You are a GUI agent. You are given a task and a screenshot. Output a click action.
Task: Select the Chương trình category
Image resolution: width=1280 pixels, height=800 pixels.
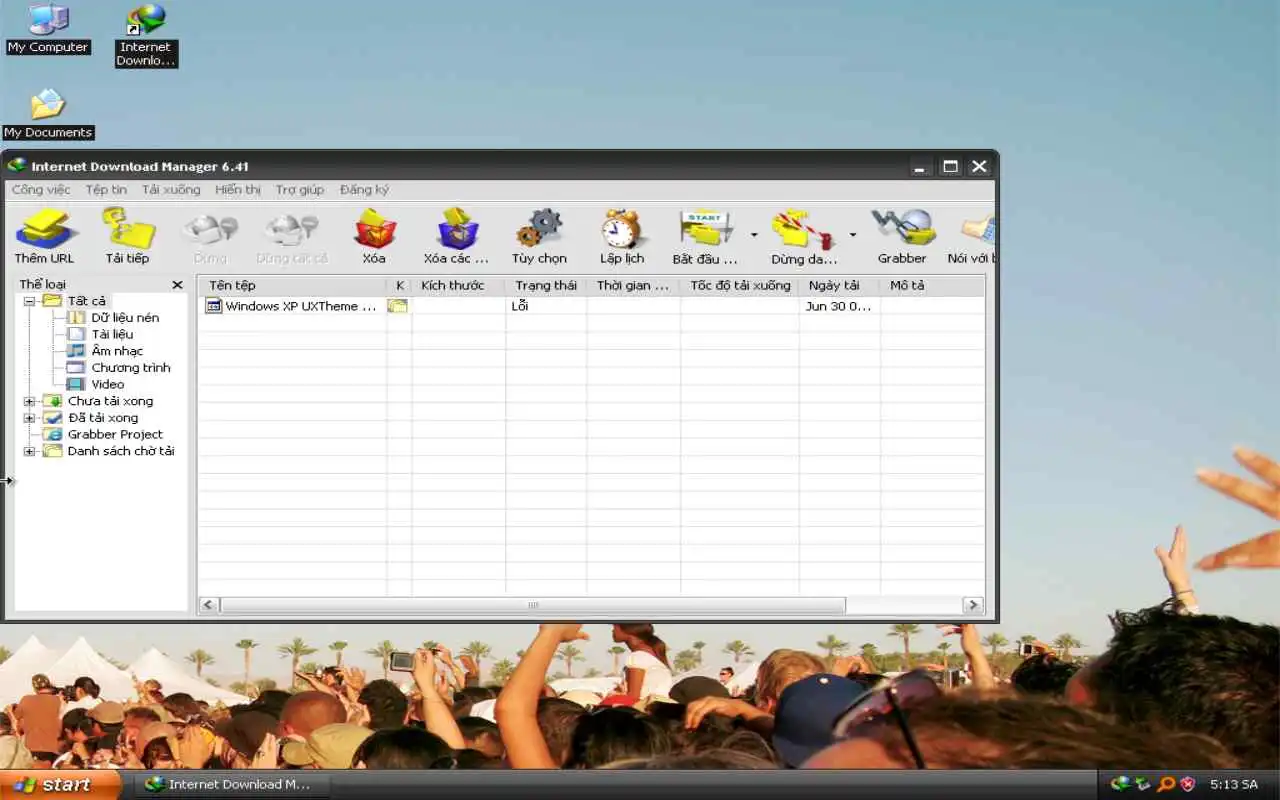pyautogui.click(x=119, y=368)
